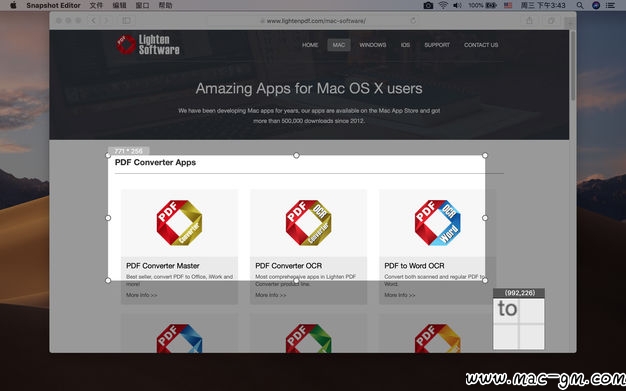Image resolution: width=626 pixels, height=391 pixels.
Task: Click the Lighten Software logo
Action: [x=148, y=44]
